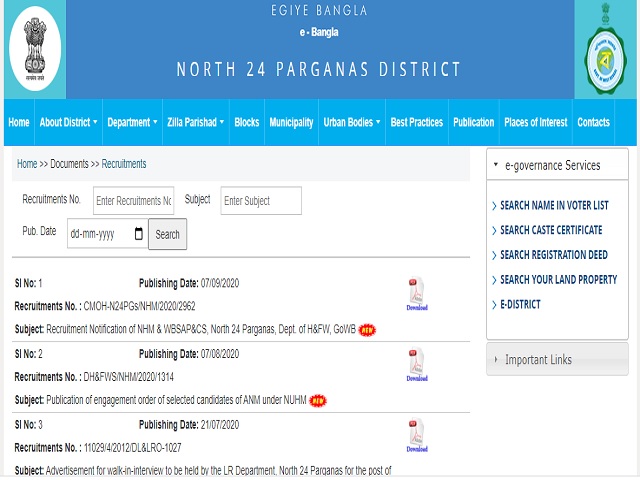The image size is (640, 480).
Task: Download PDF for recruitment Sl No 3
Action: (417, 436)
